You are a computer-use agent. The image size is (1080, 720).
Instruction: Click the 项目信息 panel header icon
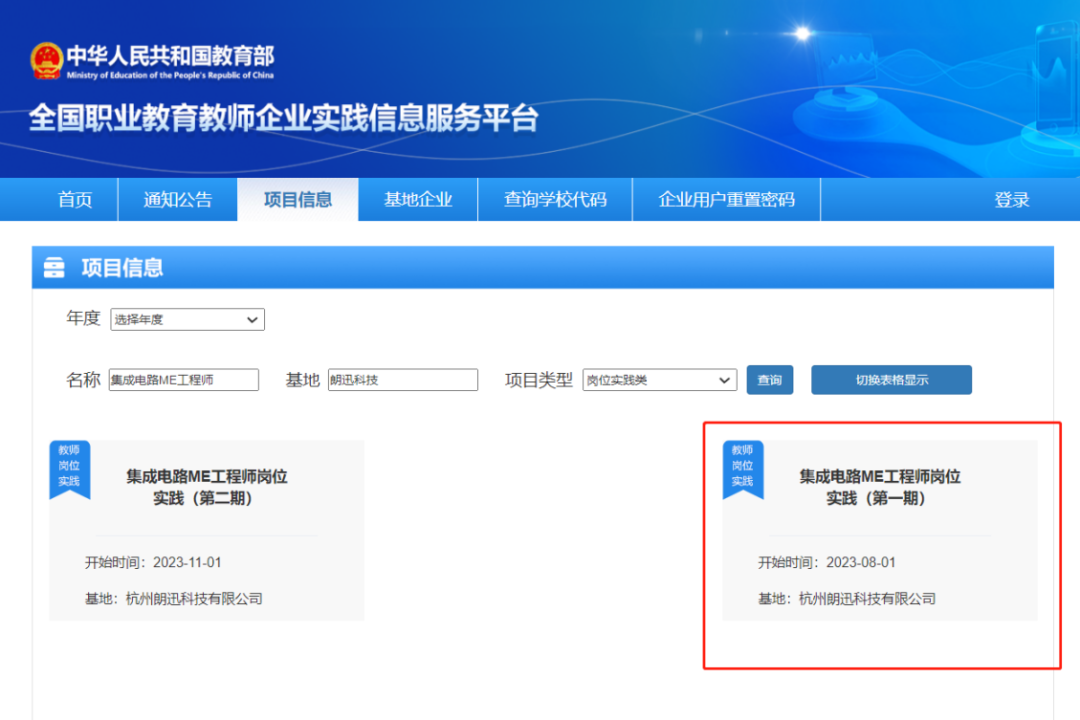(x=54, y=267)
